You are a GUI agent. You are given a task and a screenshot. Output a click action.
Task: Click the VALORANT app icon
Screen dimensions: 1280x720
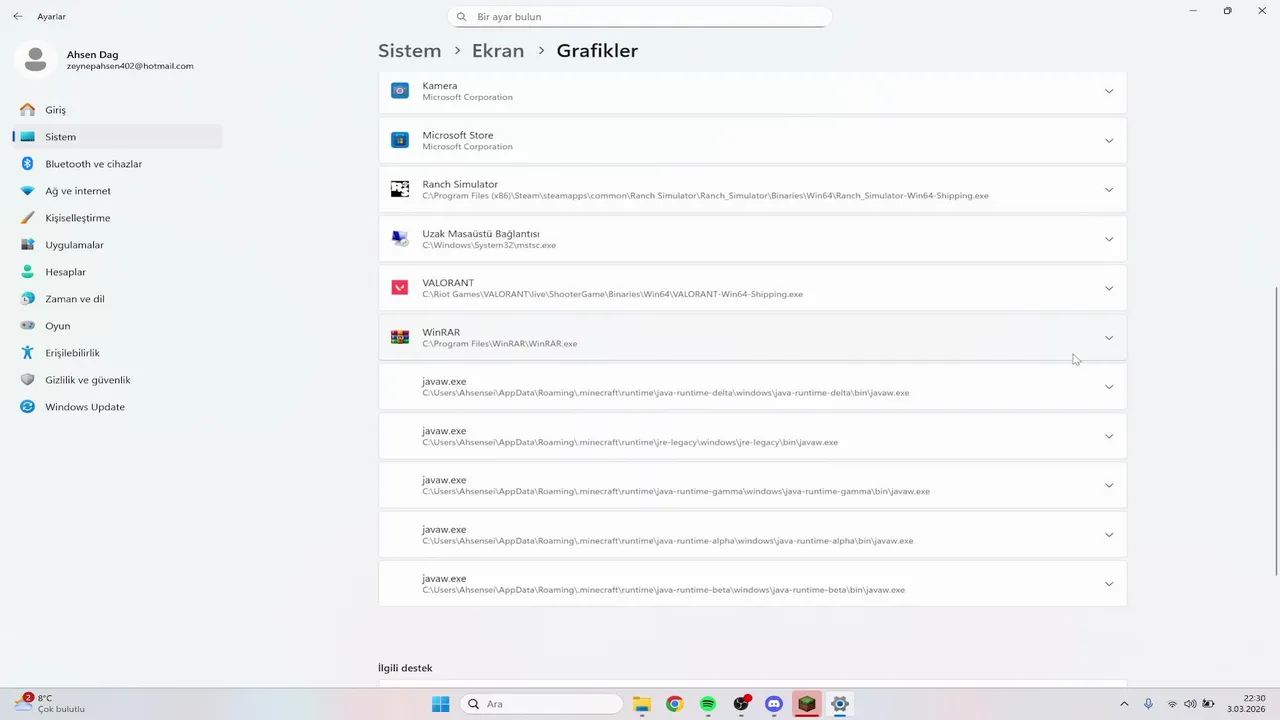click(x=400, y=288)
